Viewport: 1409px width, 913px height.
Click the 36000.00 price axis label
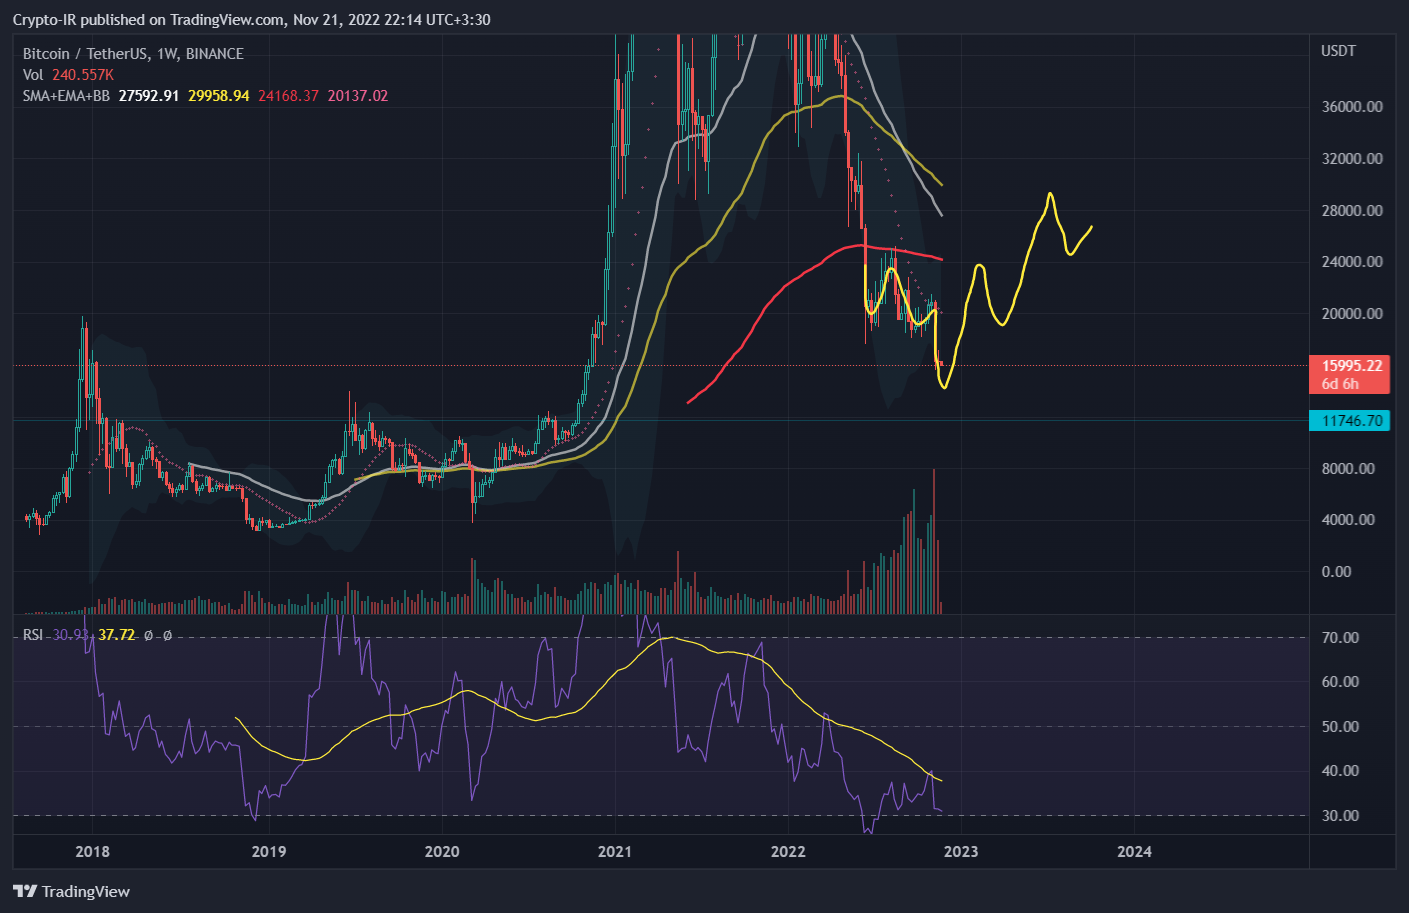pos(1352,107)
